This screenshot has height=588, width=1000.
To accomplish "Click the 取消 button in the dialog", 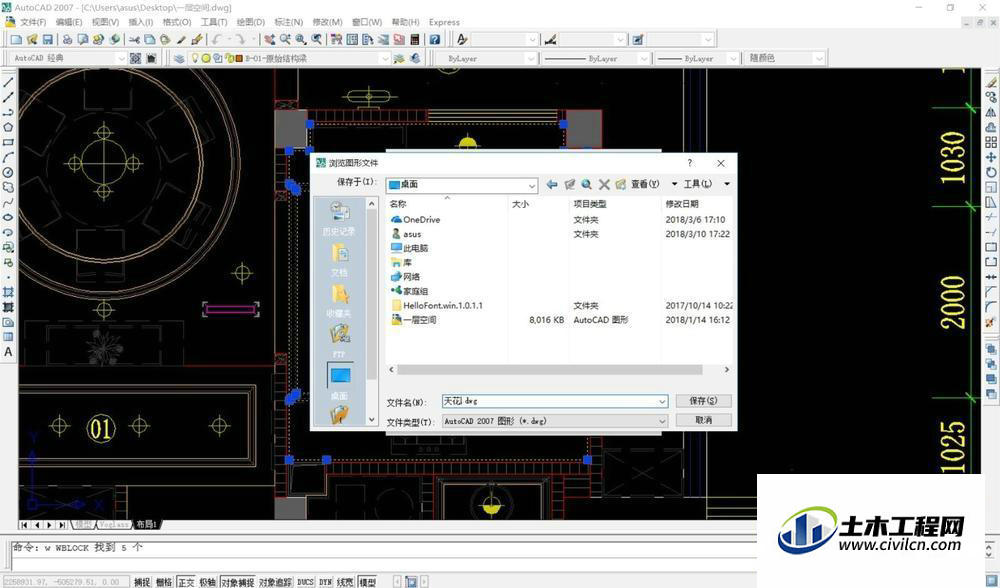I will click(703, 420).
